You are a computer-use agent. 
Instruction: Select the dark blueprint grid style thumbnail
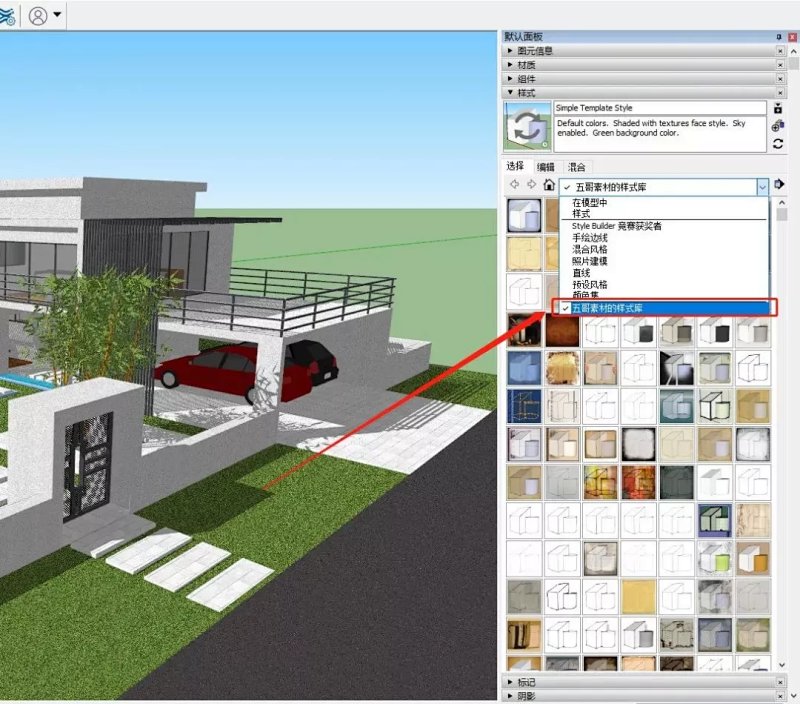[524, 406]
